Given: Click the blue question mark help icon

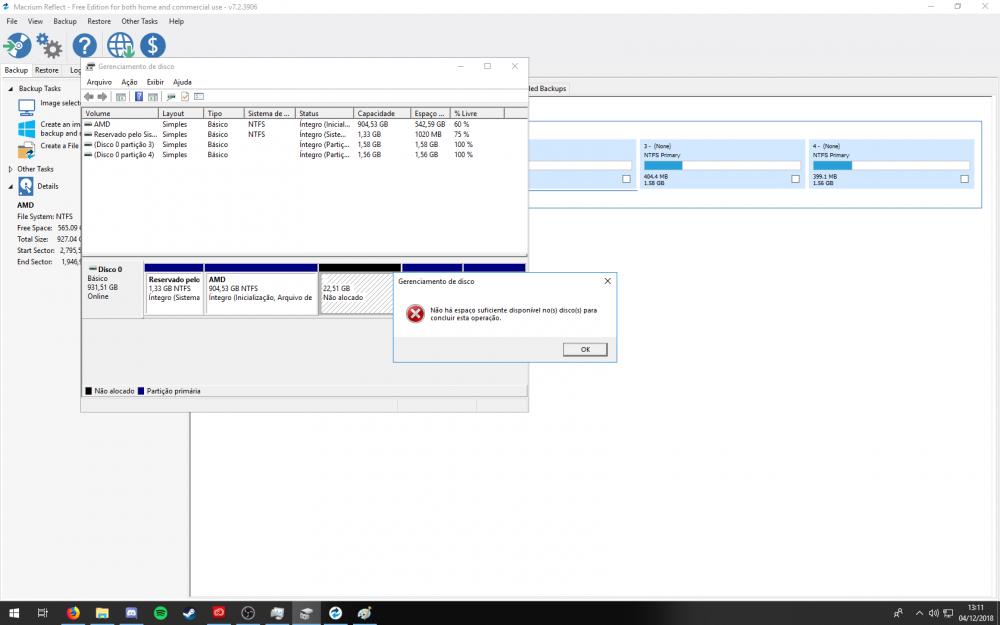Looking at the screenshot, I should 85,46.
